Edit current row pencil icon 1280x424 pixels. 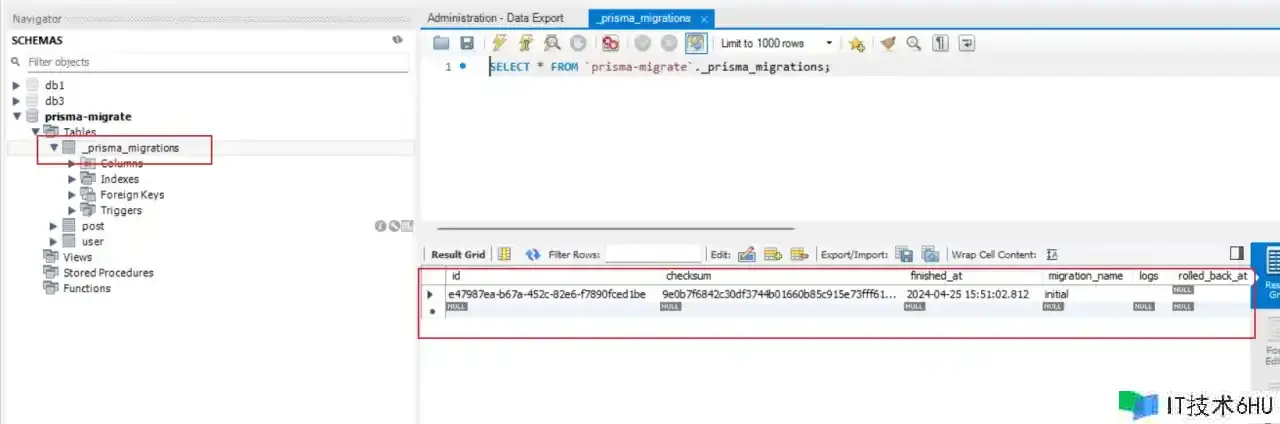[x=746, y=255]
